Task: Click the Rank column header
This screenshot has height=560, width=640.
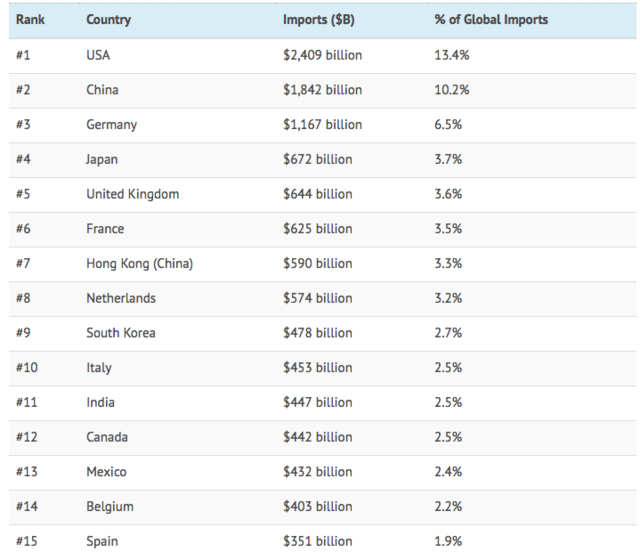Action: tap(30, 20)
